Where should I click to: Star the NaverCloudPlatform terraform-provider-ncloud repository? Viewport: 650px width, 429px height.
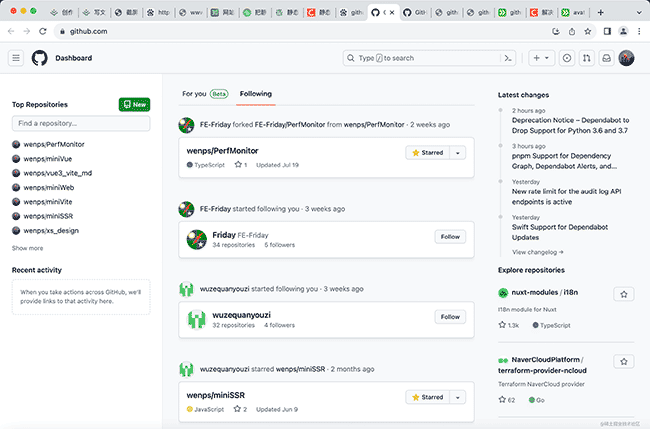pyautogui.click(x=623, y=362)
